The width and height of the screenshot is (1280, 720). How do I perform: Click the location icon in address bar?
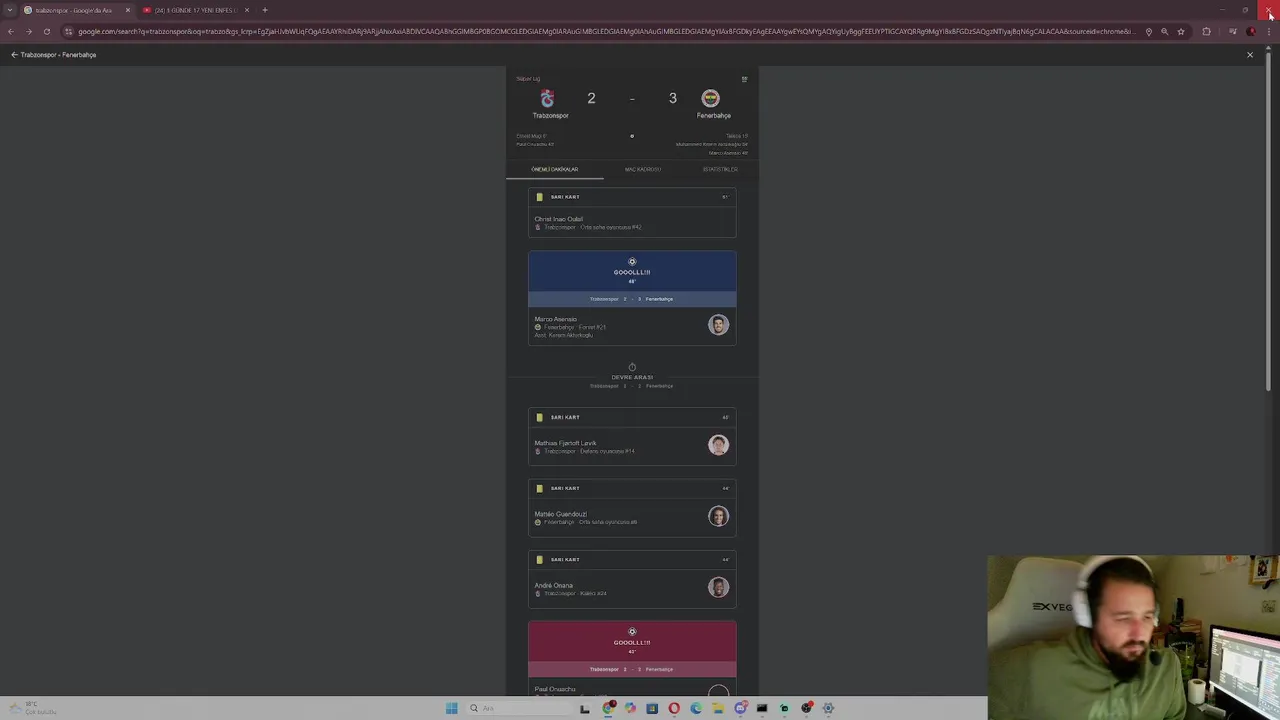(x=1148, y=31)
